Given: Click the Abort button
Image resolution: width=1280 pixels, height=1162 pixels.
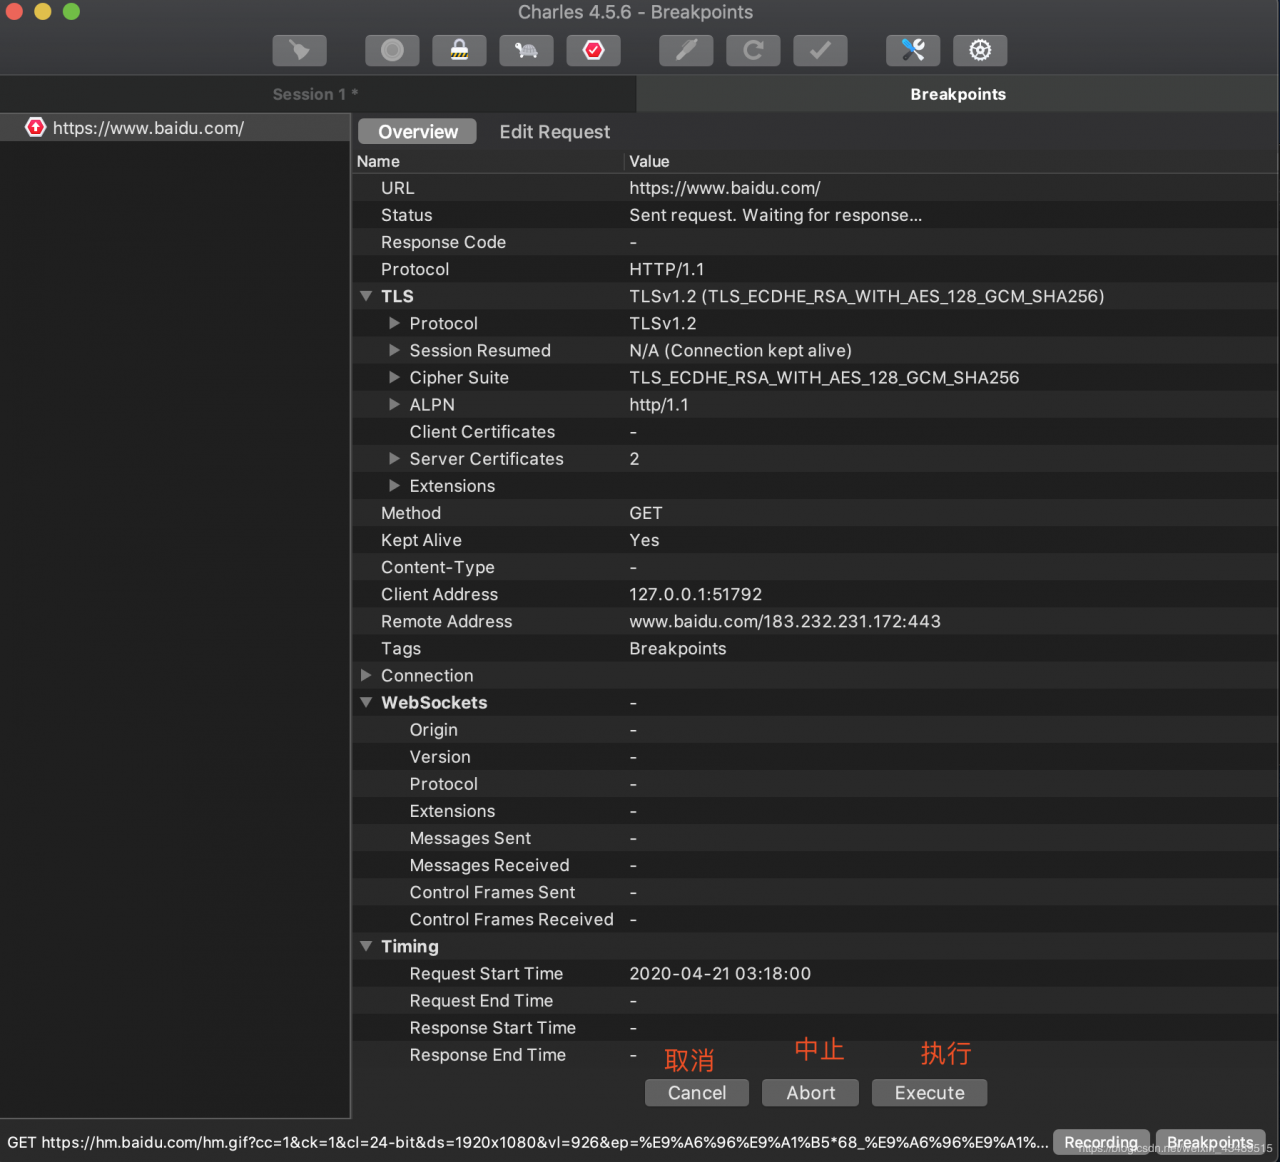Looking at the screenshot, I should click(x=810, y=1093).
